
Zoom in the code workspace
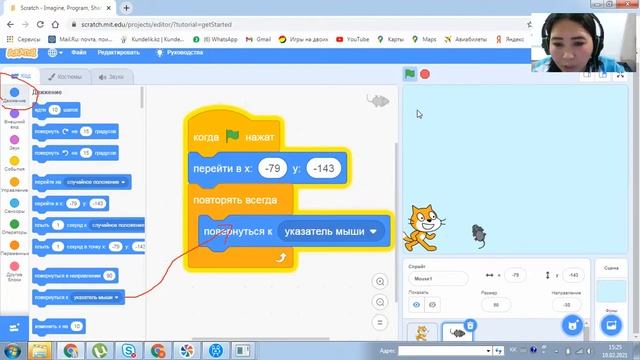[x=380, y=281]
